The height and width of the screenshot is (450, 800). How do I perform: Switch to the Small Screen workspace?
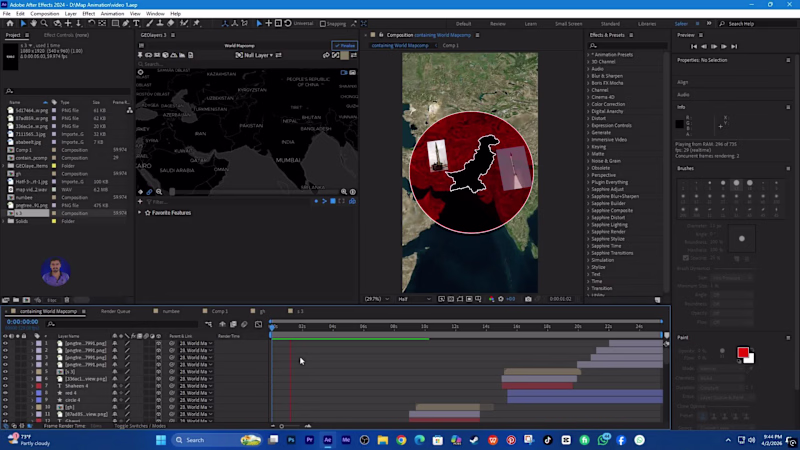pyautogui.click(x=568, y=23)
